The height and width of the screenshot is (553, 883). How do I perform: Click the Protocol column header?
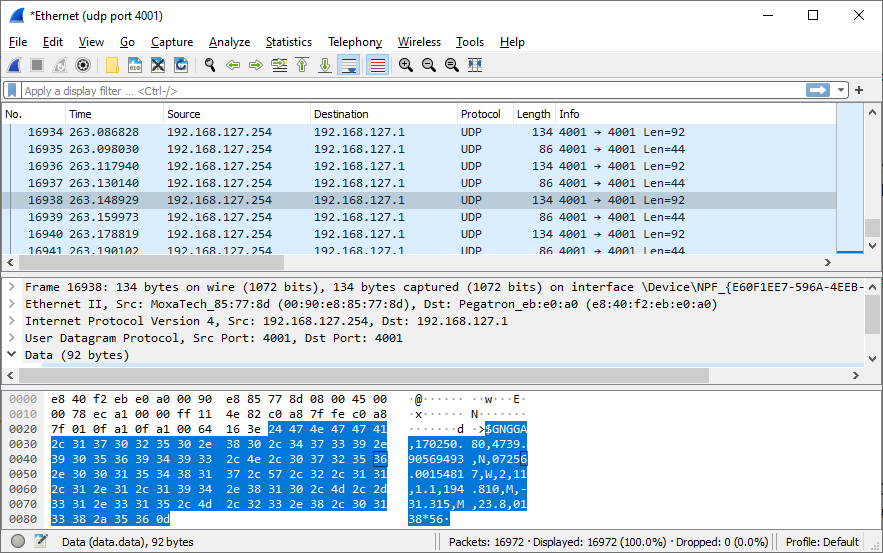click(x=480, y=114)
